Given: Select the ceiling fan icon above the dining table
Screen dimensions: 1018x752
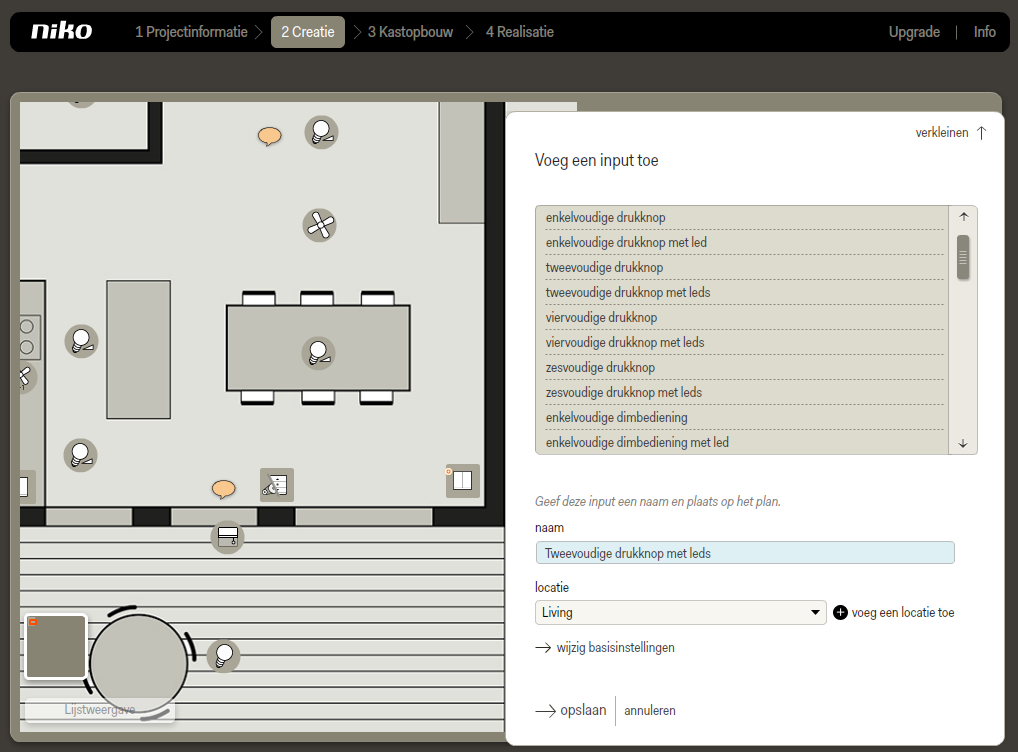Looking at the screenshot, I should 319,225.
